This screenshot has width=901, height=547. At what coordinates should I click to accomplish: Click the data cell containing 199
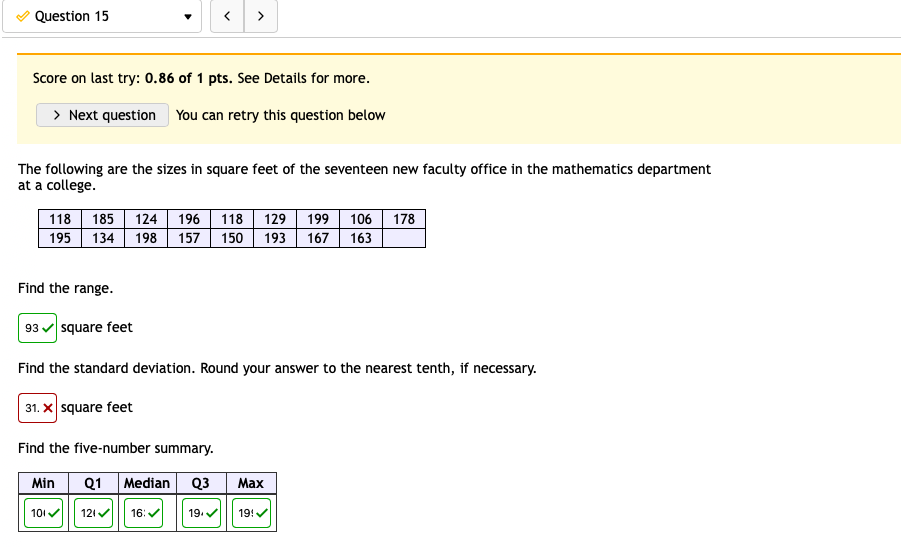tap(318, 219)
